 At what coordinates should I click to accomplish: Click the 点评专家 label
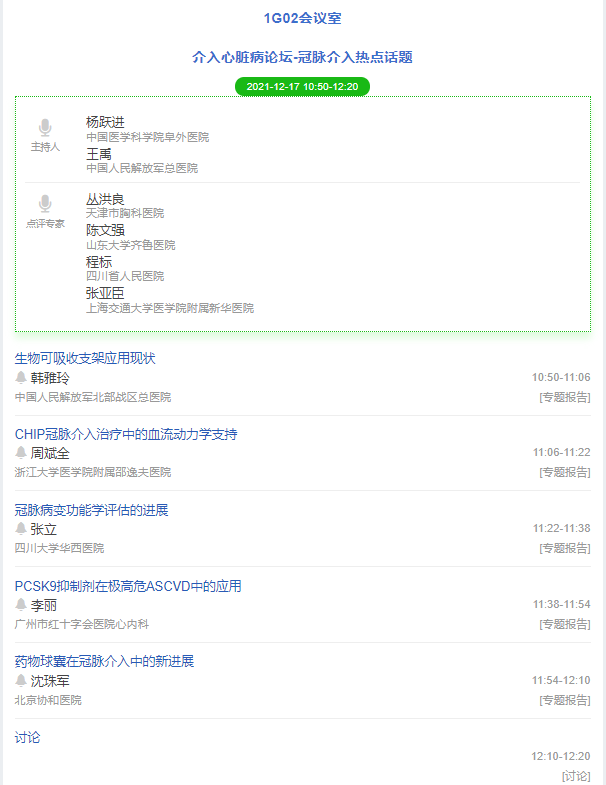click(45, 223)
